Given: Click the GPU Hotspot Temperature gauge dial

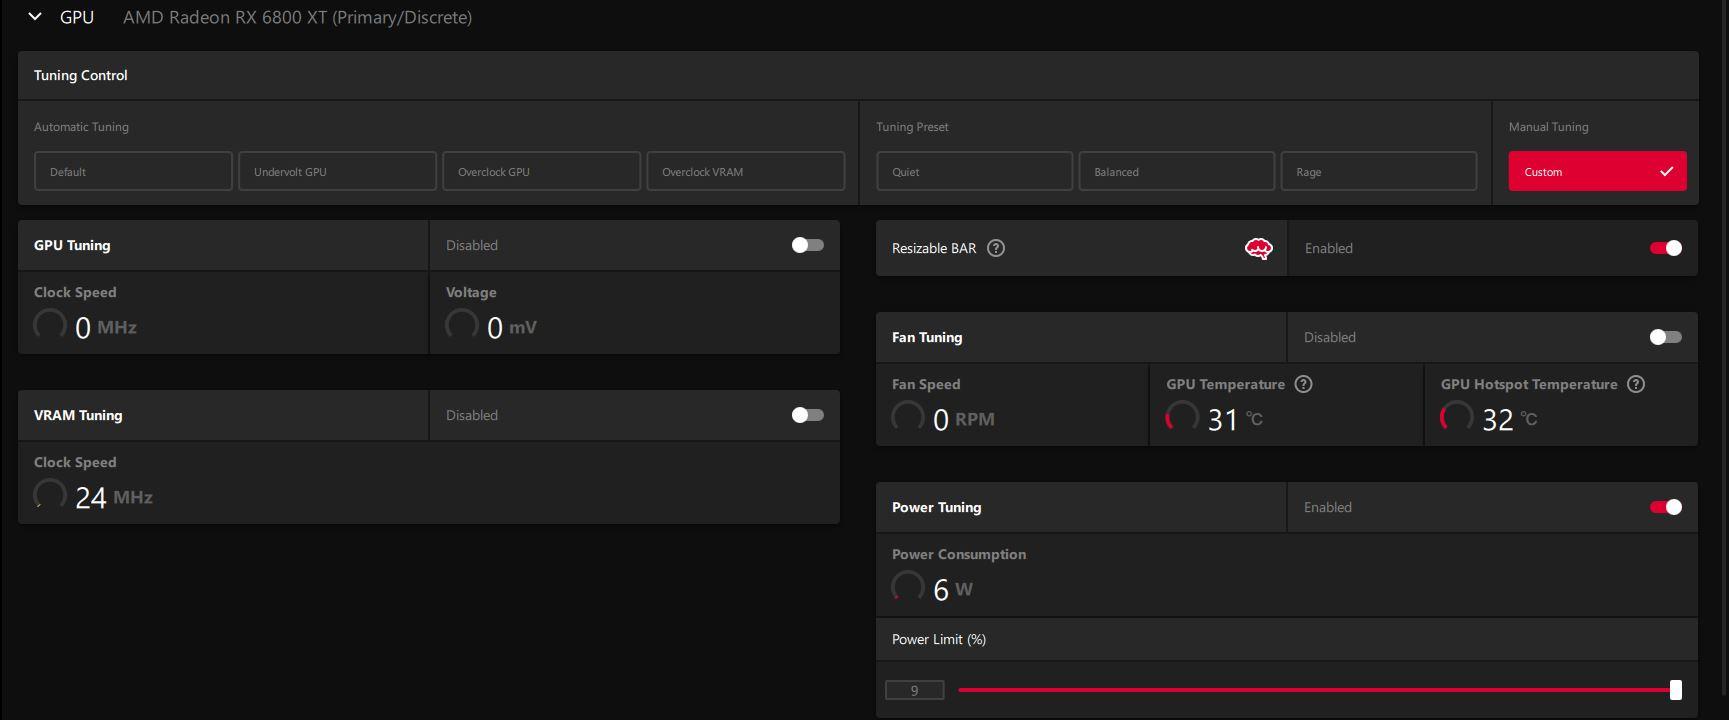Looking at the screenshot, I should point(1456,417).
